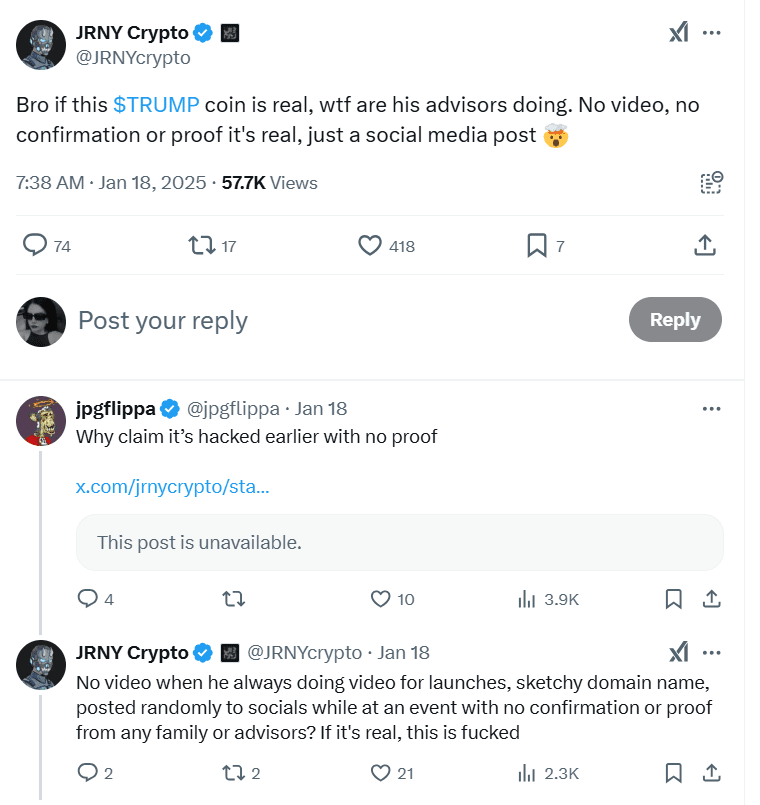
Task: Repost JRNY Crypto's reply with 2 reposts
Action: point(232,772)
